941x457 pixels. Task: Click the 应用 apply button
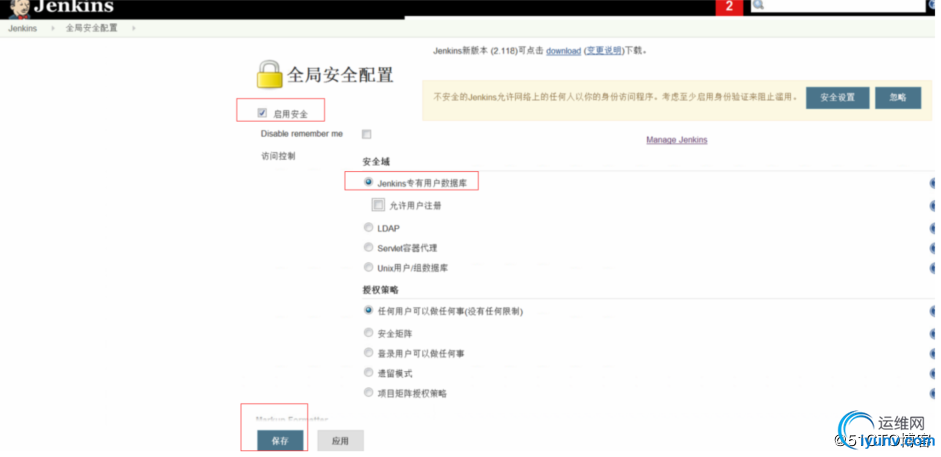(340, 441)
